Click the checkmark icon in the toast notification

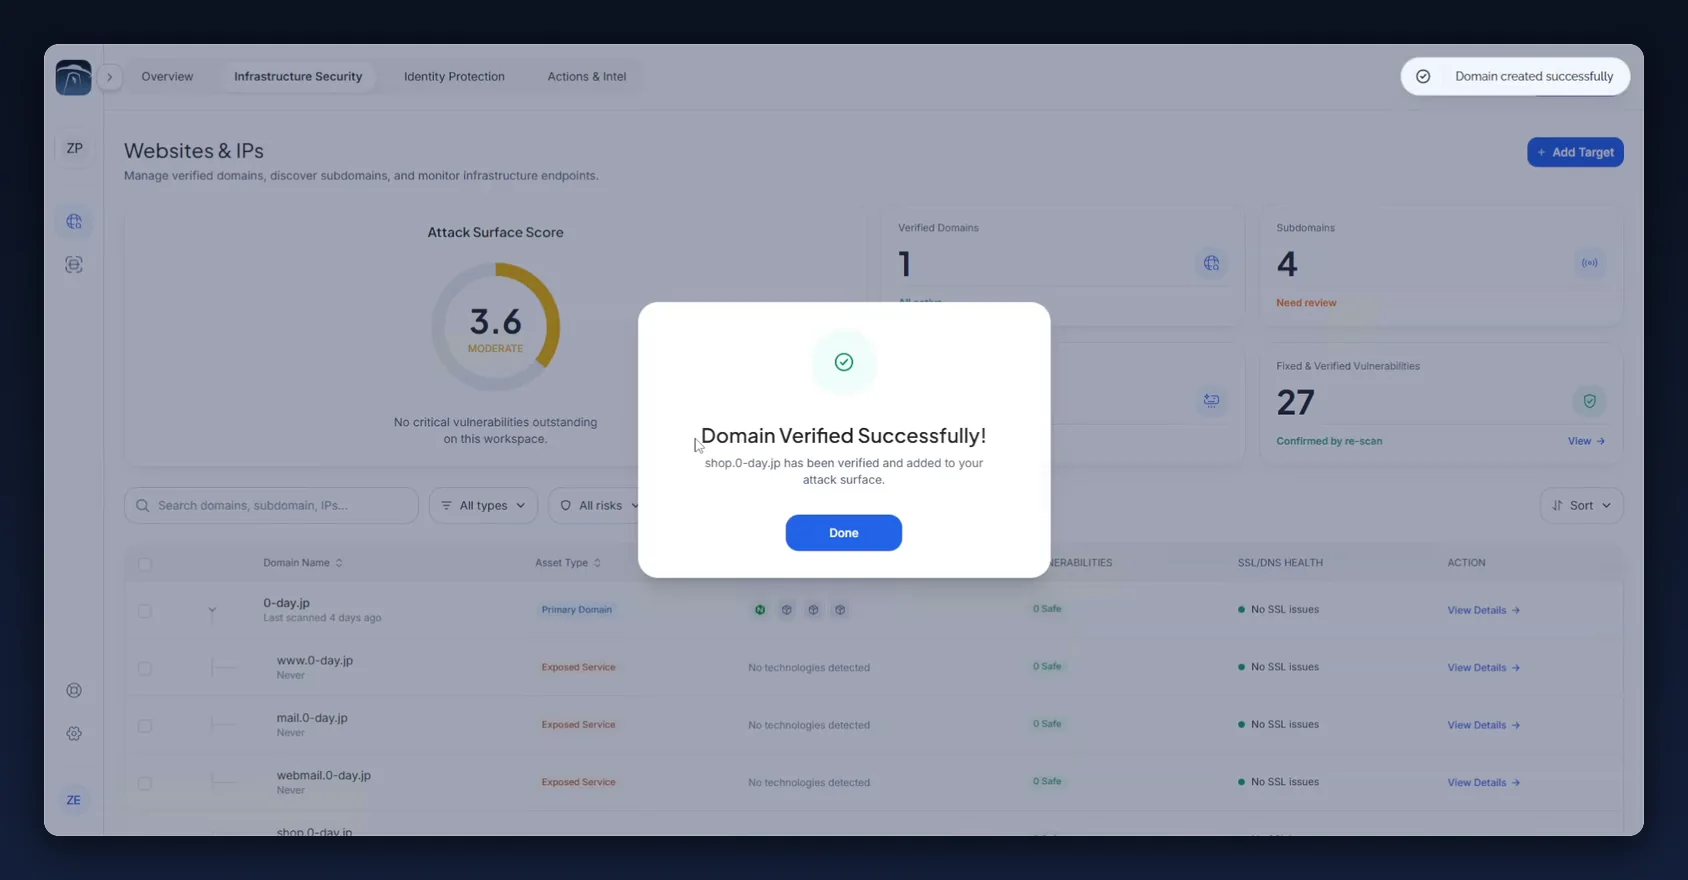pos(1423,76)
